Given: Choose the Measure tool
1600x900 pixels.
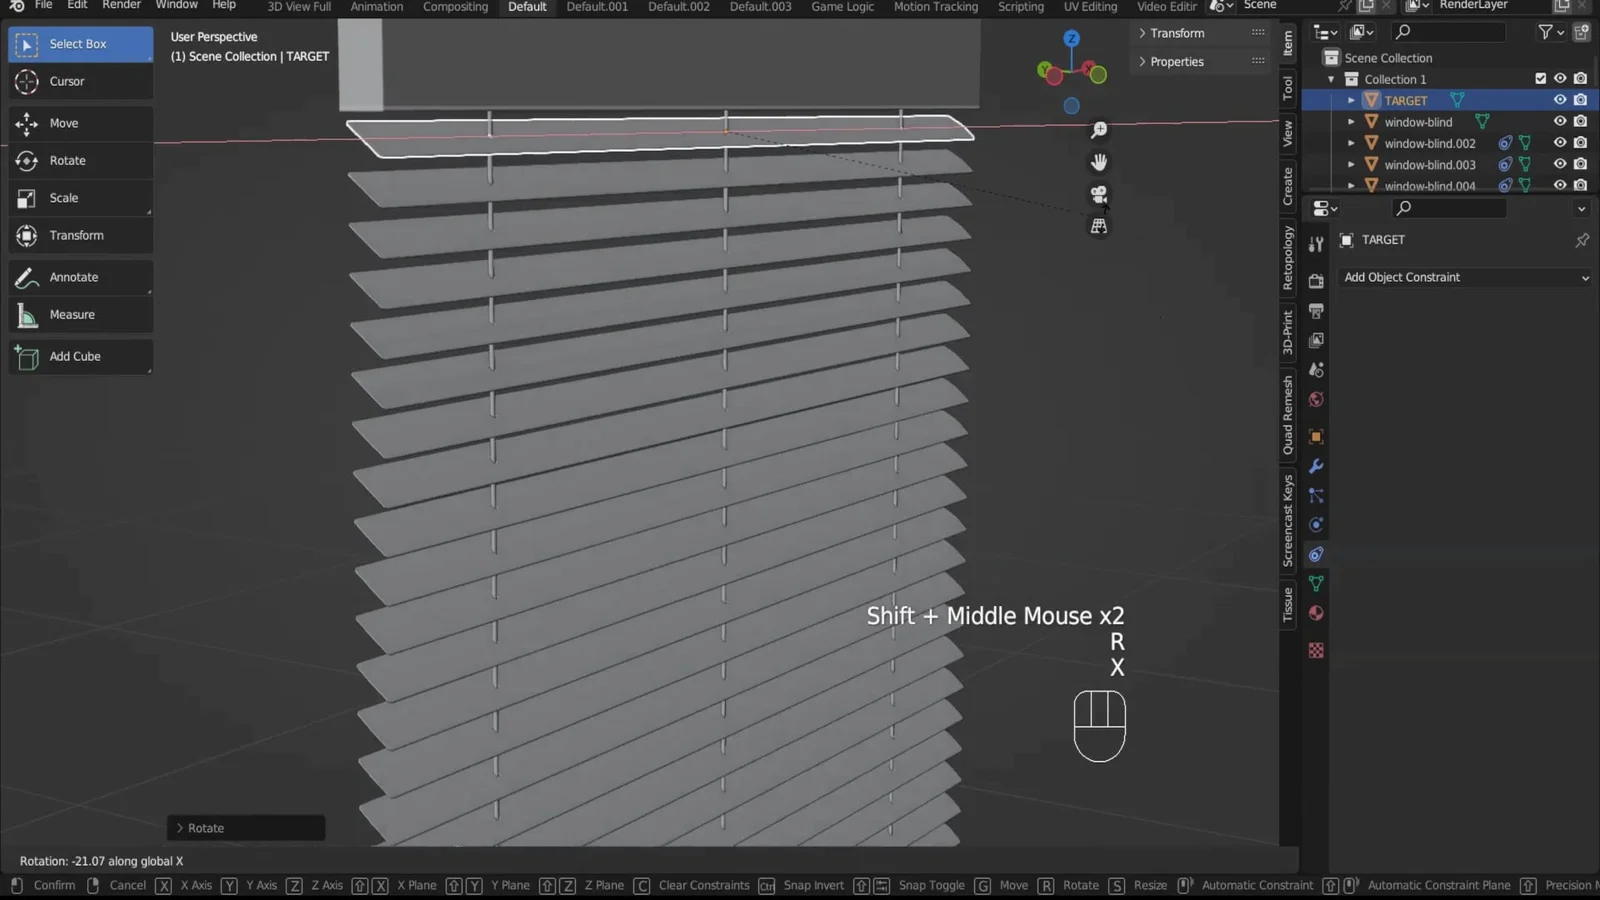Looking at the screenshot, I should coord(80,315).
